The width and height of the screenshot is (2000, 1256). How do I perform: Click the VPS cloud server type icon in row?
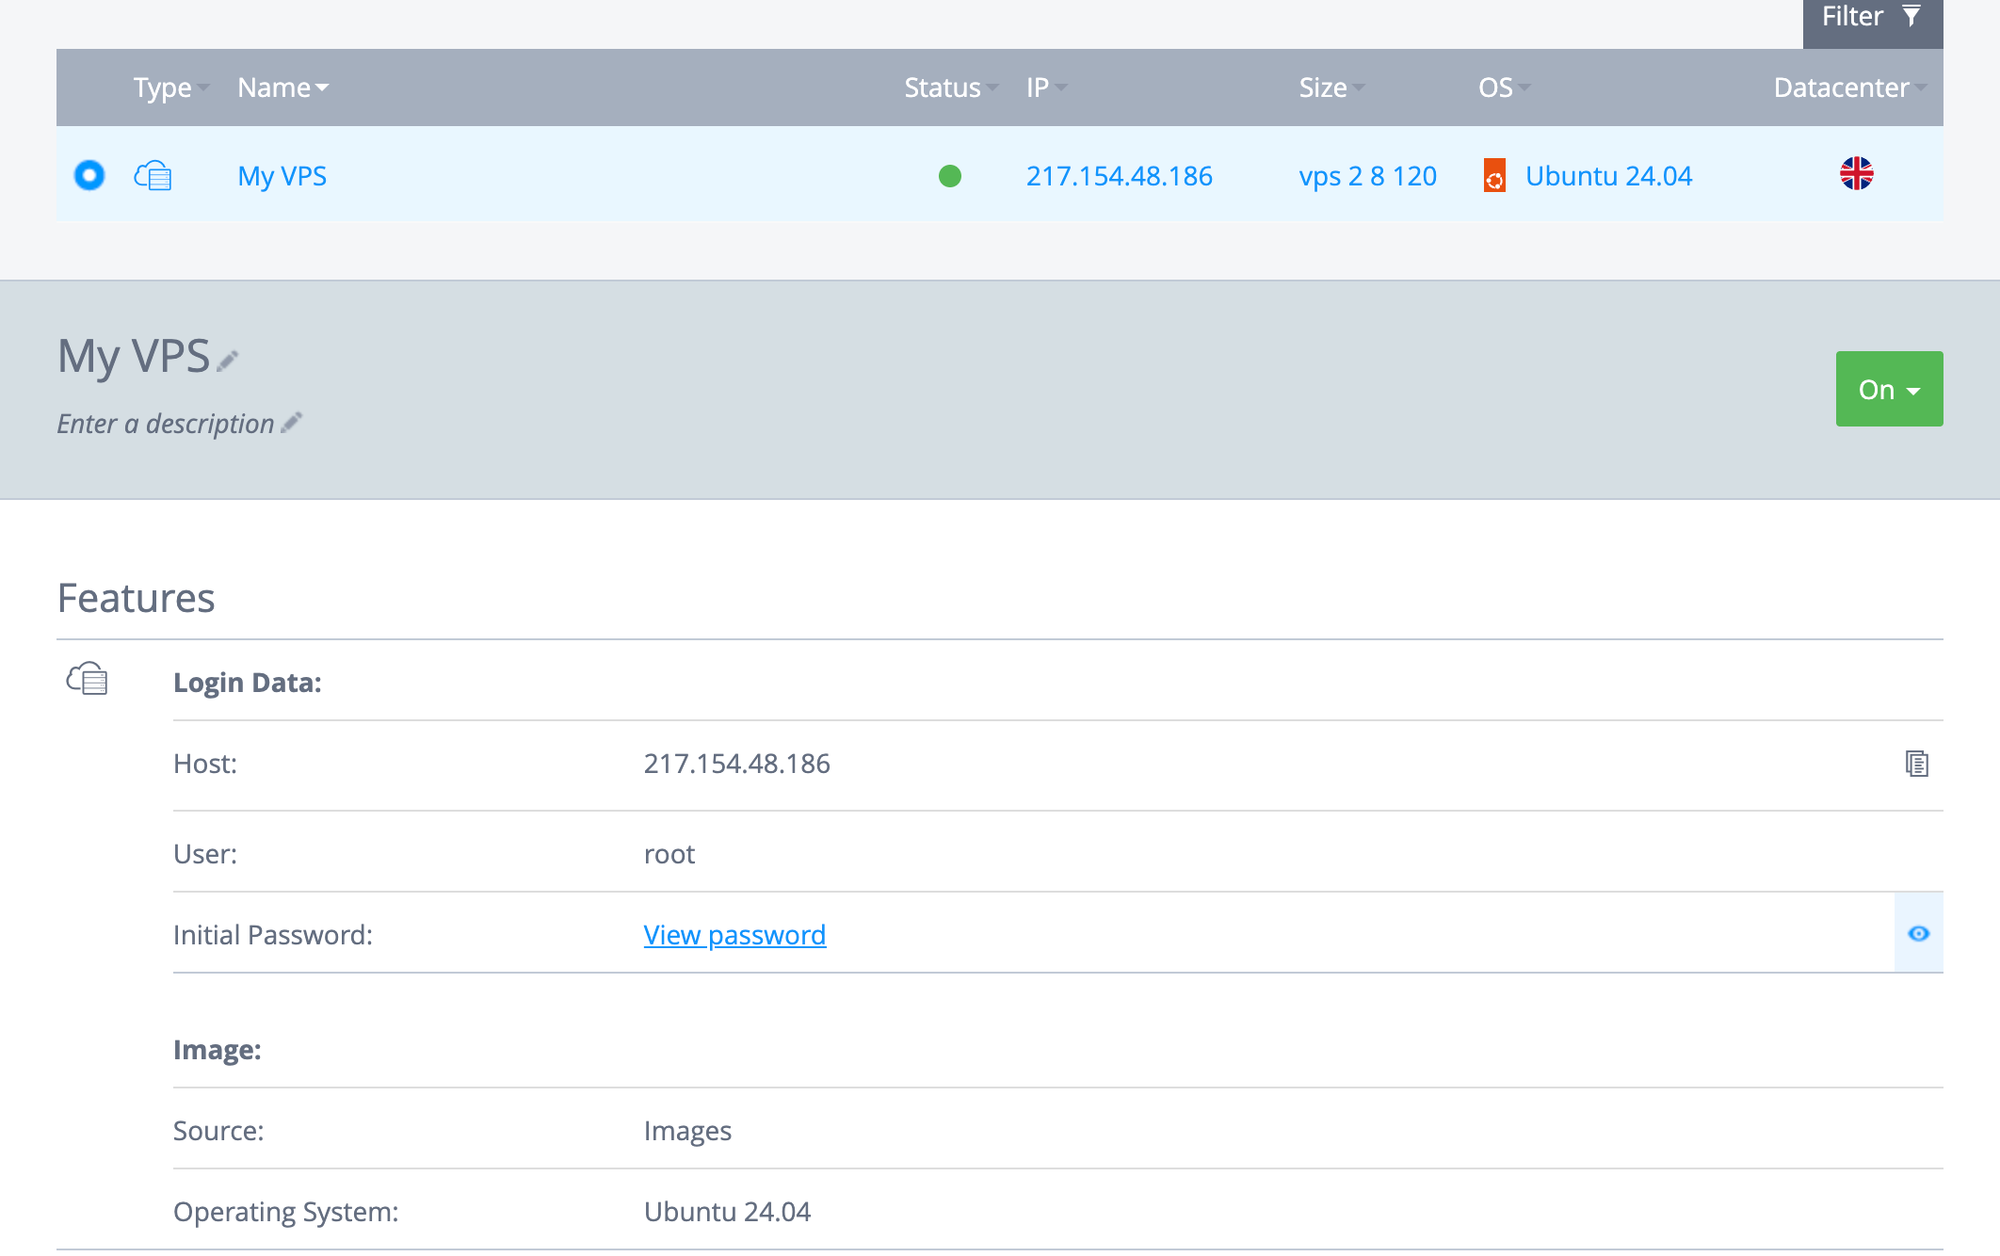(153, 176)
